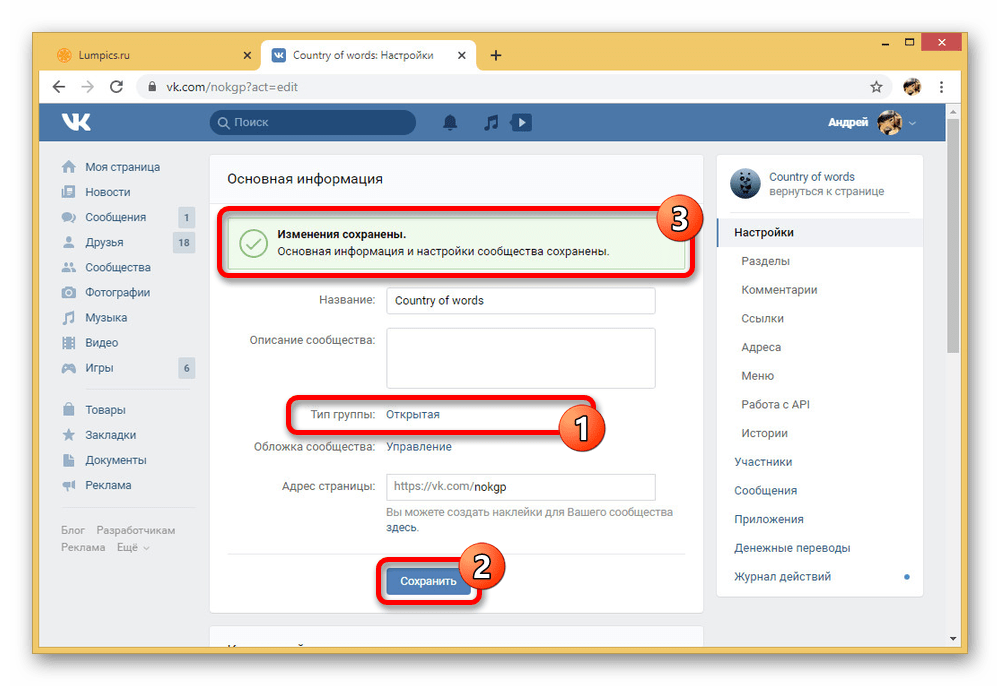1000x686 pixels.
Task: Click the VK logo in the header
Action: [x=76, y=122]
